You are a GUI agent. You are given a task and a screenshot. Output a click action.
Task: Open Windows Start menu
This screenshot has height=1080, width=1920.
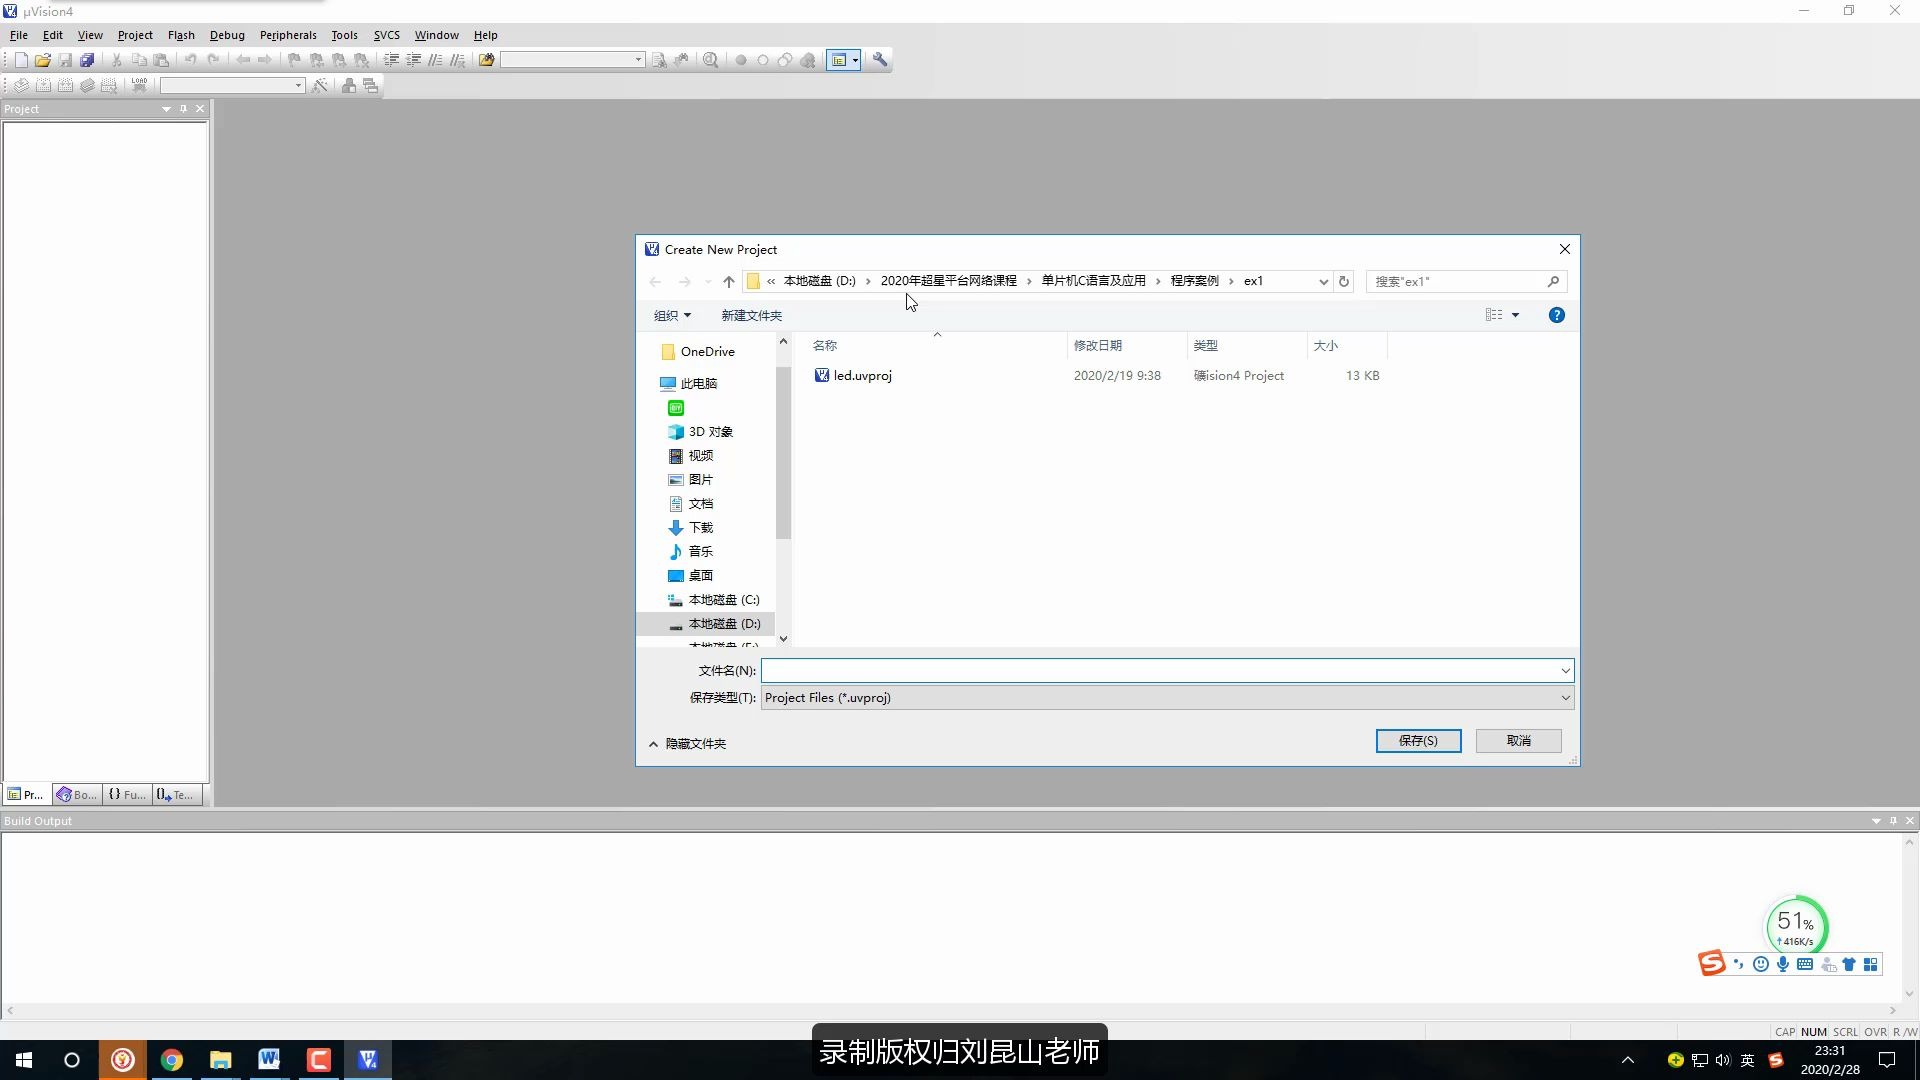click(24, 1060)
